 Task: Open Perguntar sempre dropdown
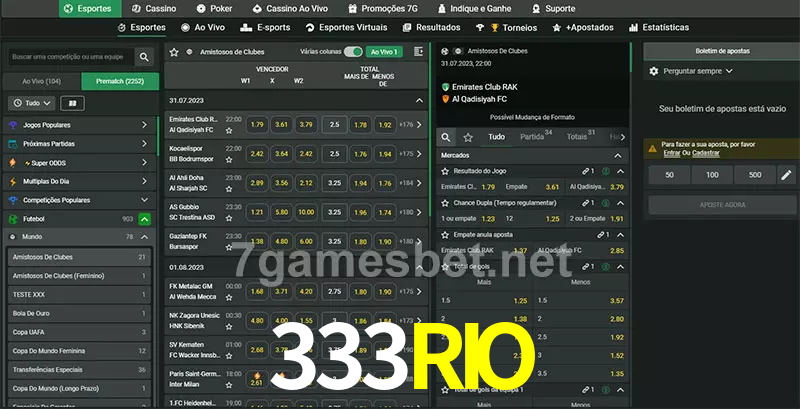697,71
